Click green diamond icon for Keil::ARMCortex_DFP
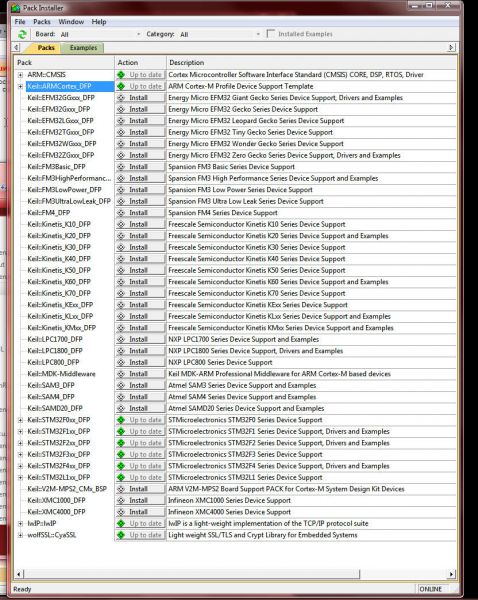 pos(121,86)
